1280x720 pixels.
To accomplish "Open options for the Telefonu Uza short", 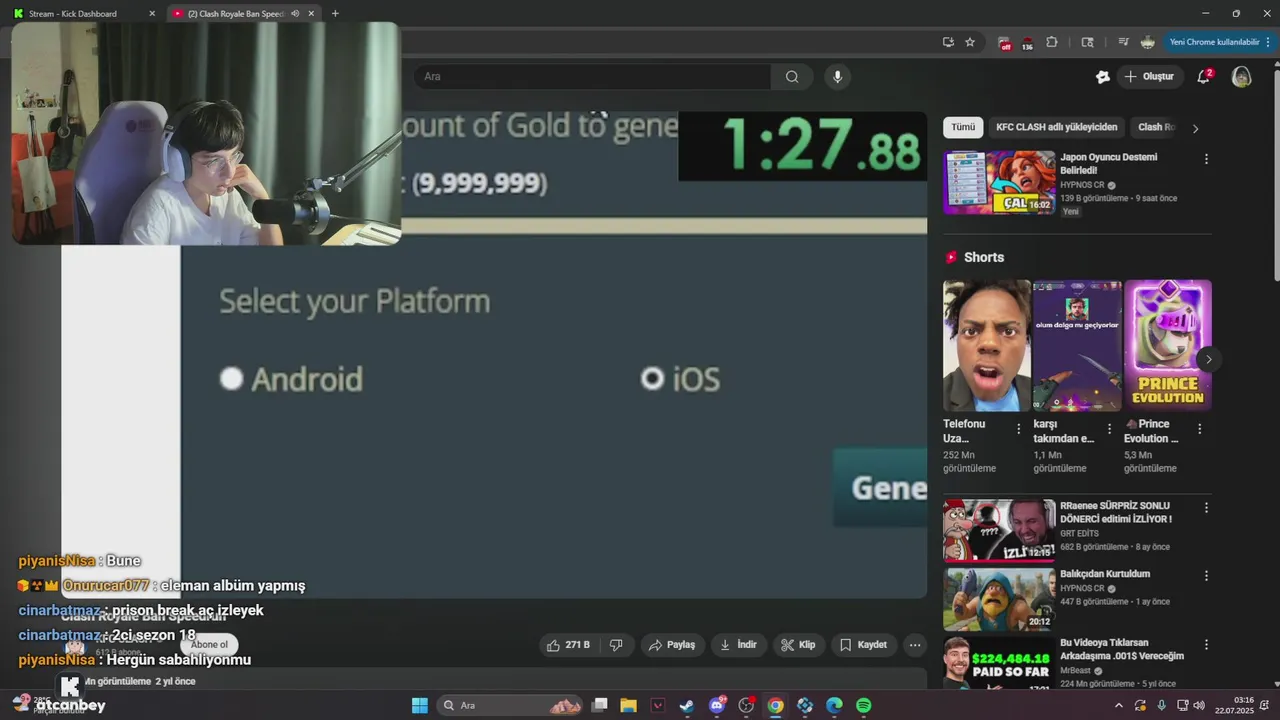I will point(1019,429).
